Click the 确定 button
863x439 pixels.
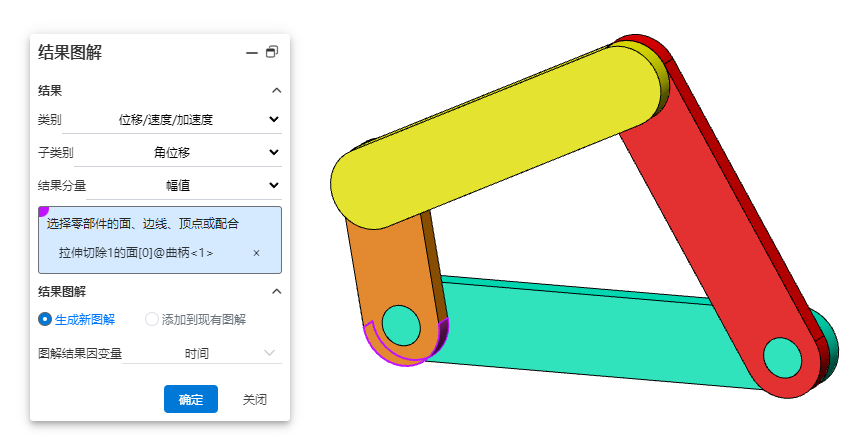coord(190,399)
